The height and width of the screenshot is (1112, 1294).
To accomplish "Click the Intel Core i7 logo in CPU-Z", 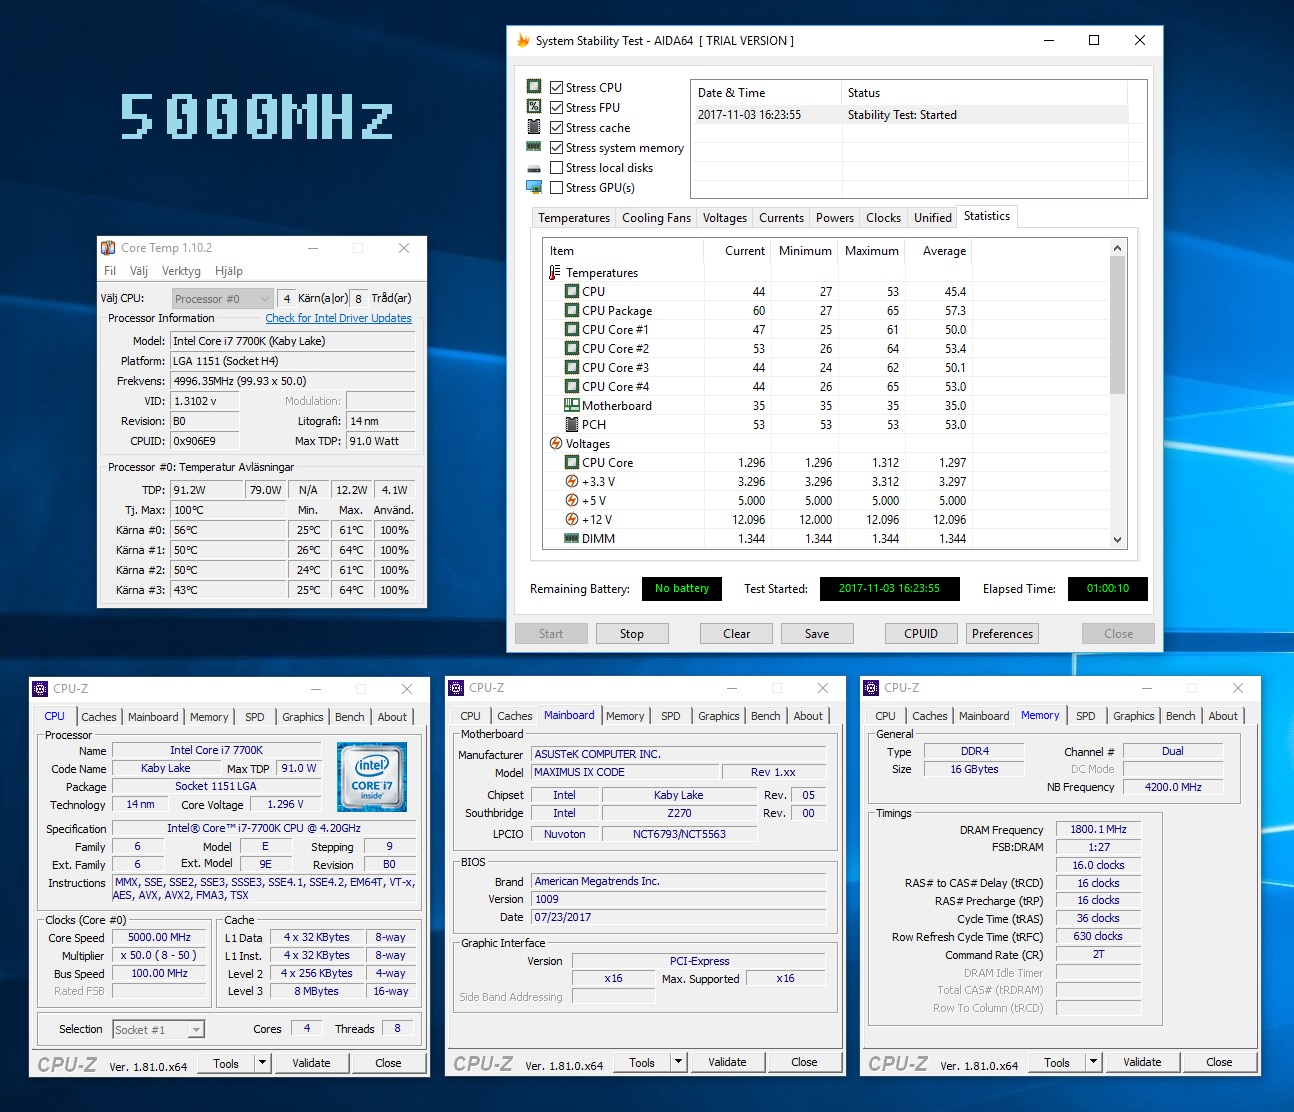I will pos(372,776).
